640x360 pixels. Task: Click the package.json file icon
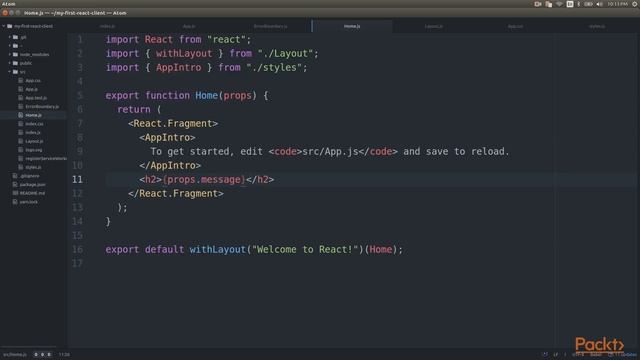(x=15, y=184)
